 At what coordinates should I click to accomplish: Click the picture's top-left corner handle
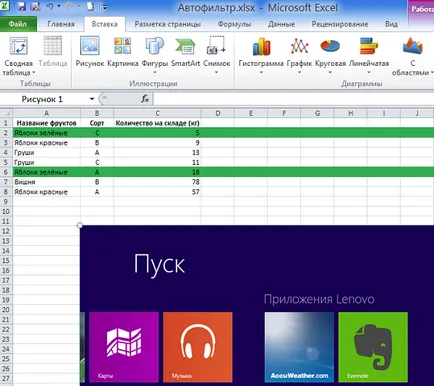point(80,225)
